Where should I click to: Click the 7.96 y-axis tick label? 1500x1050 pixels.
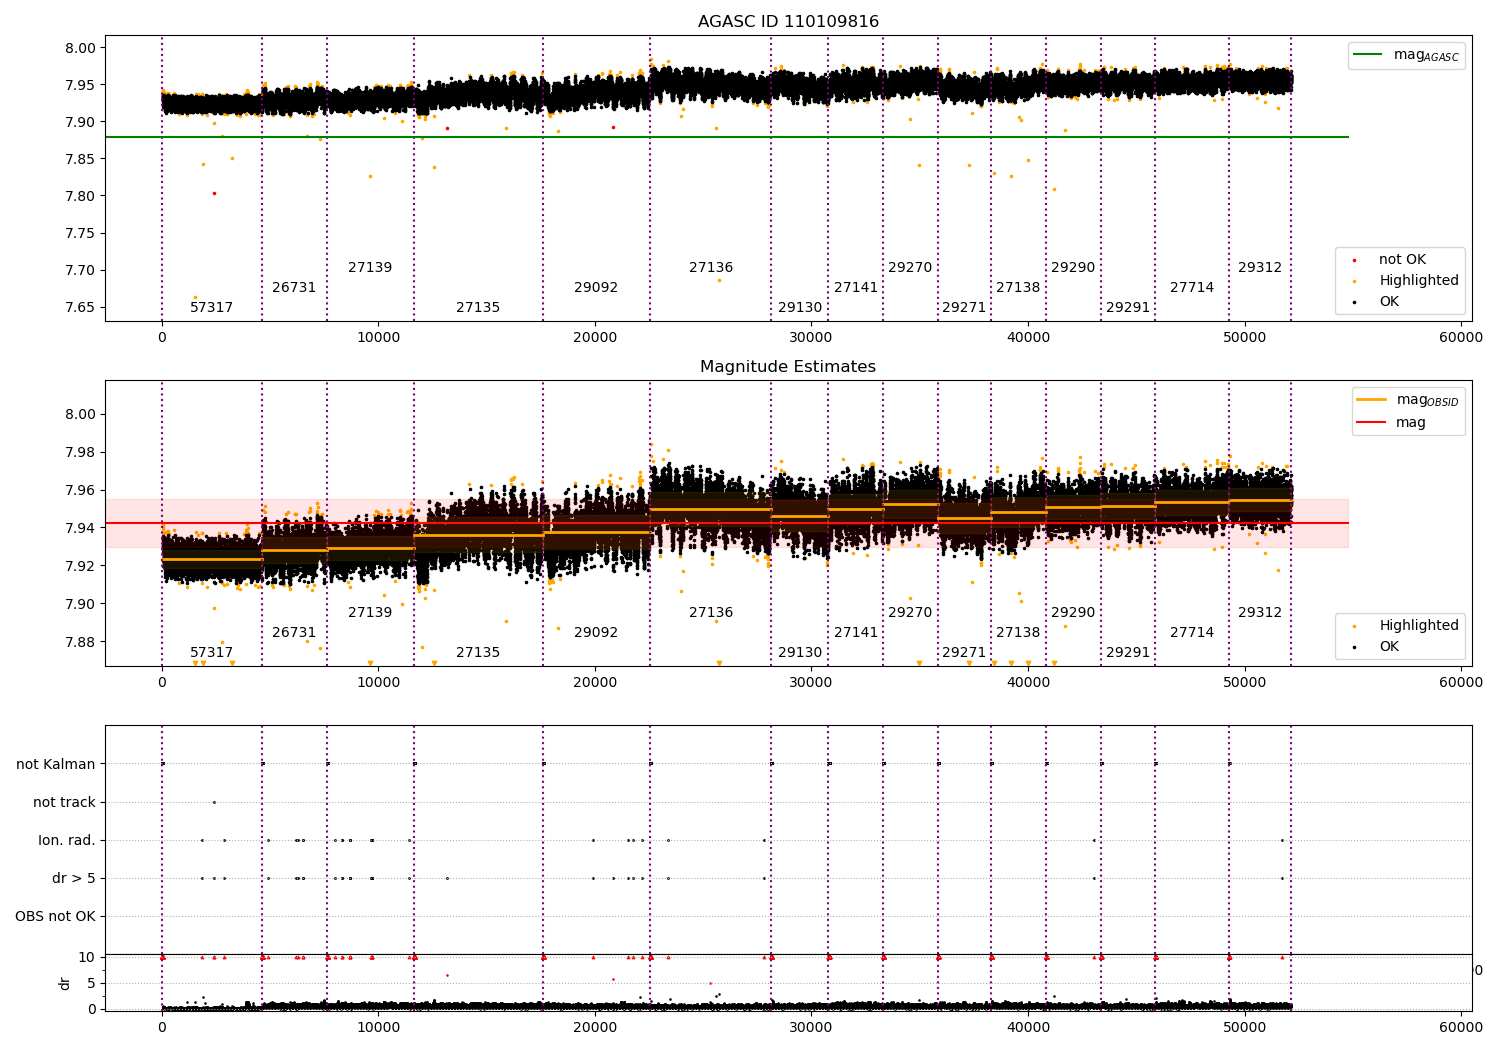[x=80, y=490]
